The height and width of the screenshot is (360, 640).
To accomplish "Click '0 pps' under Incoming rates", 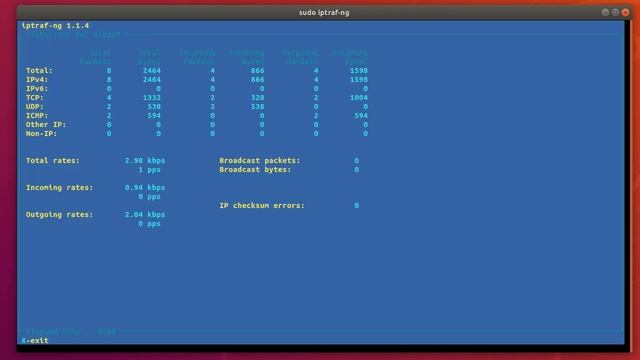I will [x=149, y=197].
